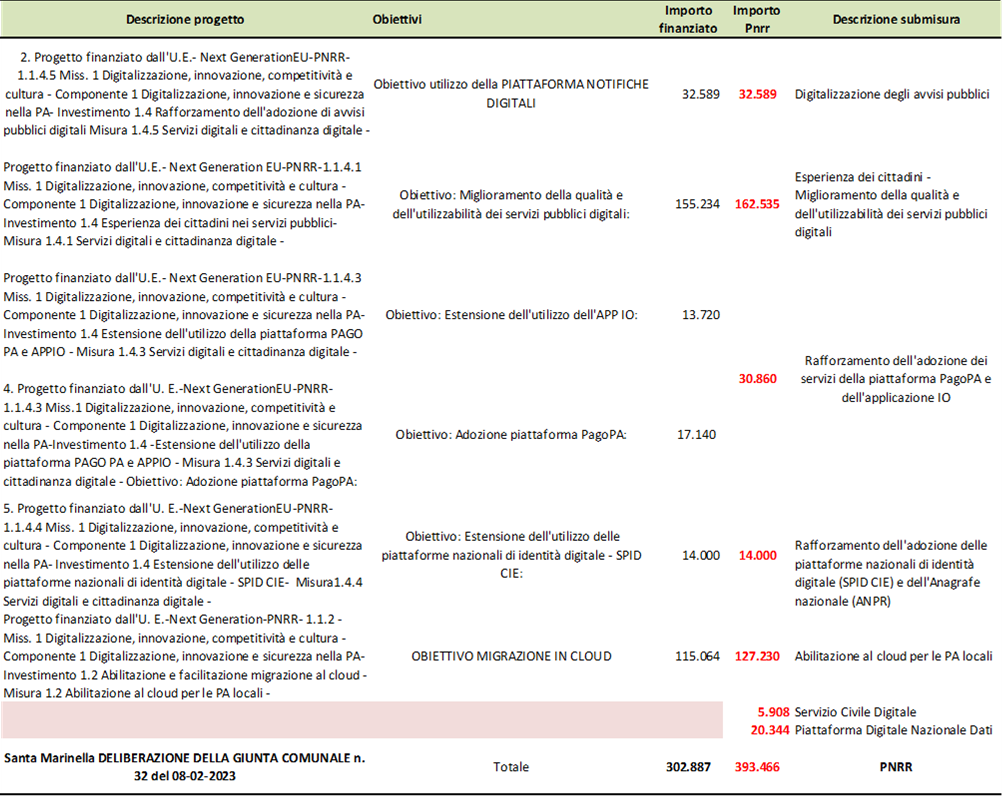Click the objective 'Estensione dell'utilizzo dell'APP IO'
This screenshot has width=1002, height=796.
coord(511,315)
